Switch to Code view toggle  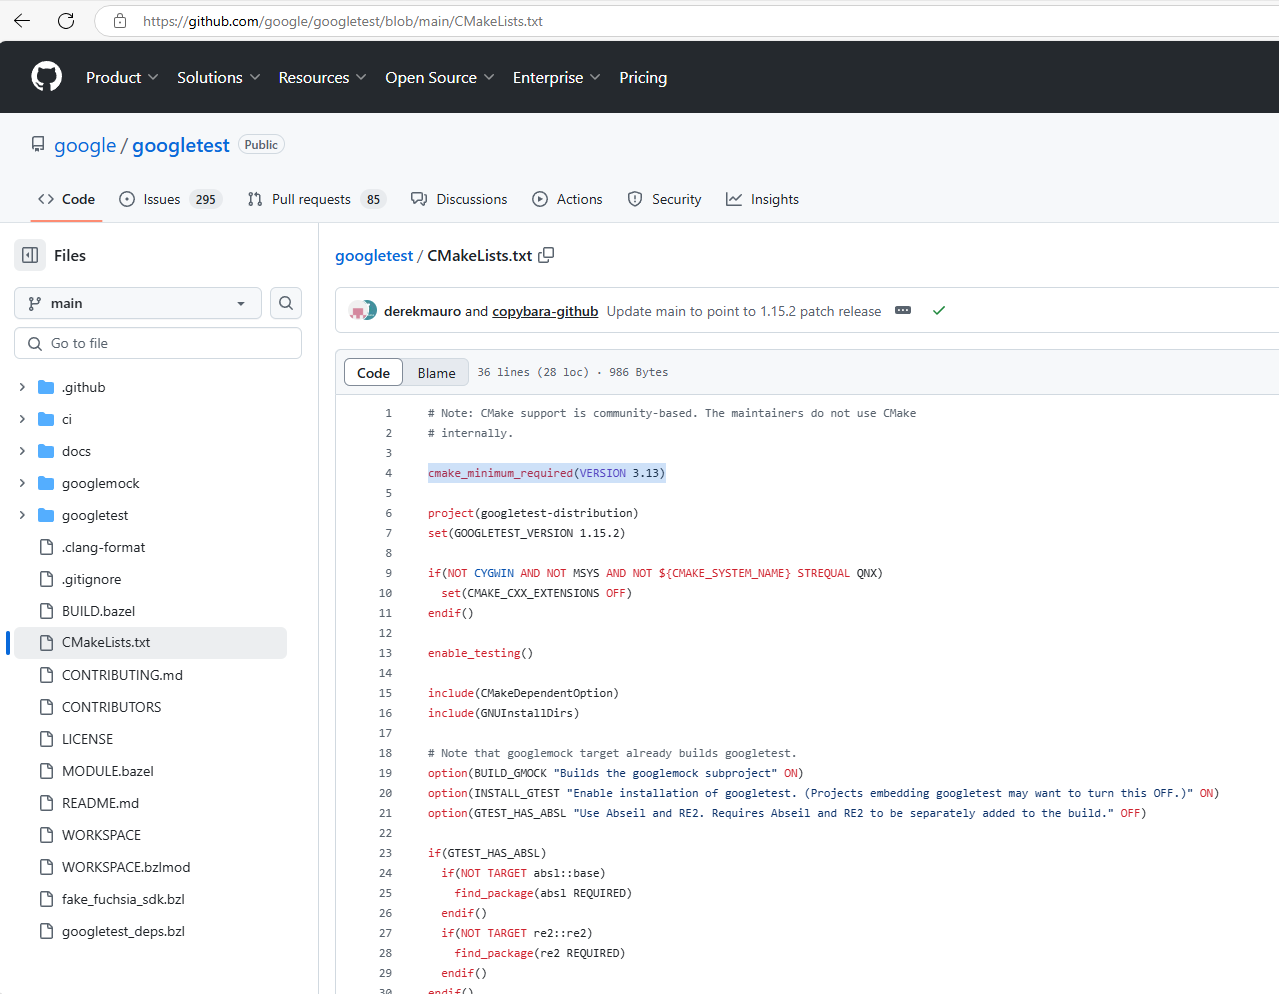(373, 373)
